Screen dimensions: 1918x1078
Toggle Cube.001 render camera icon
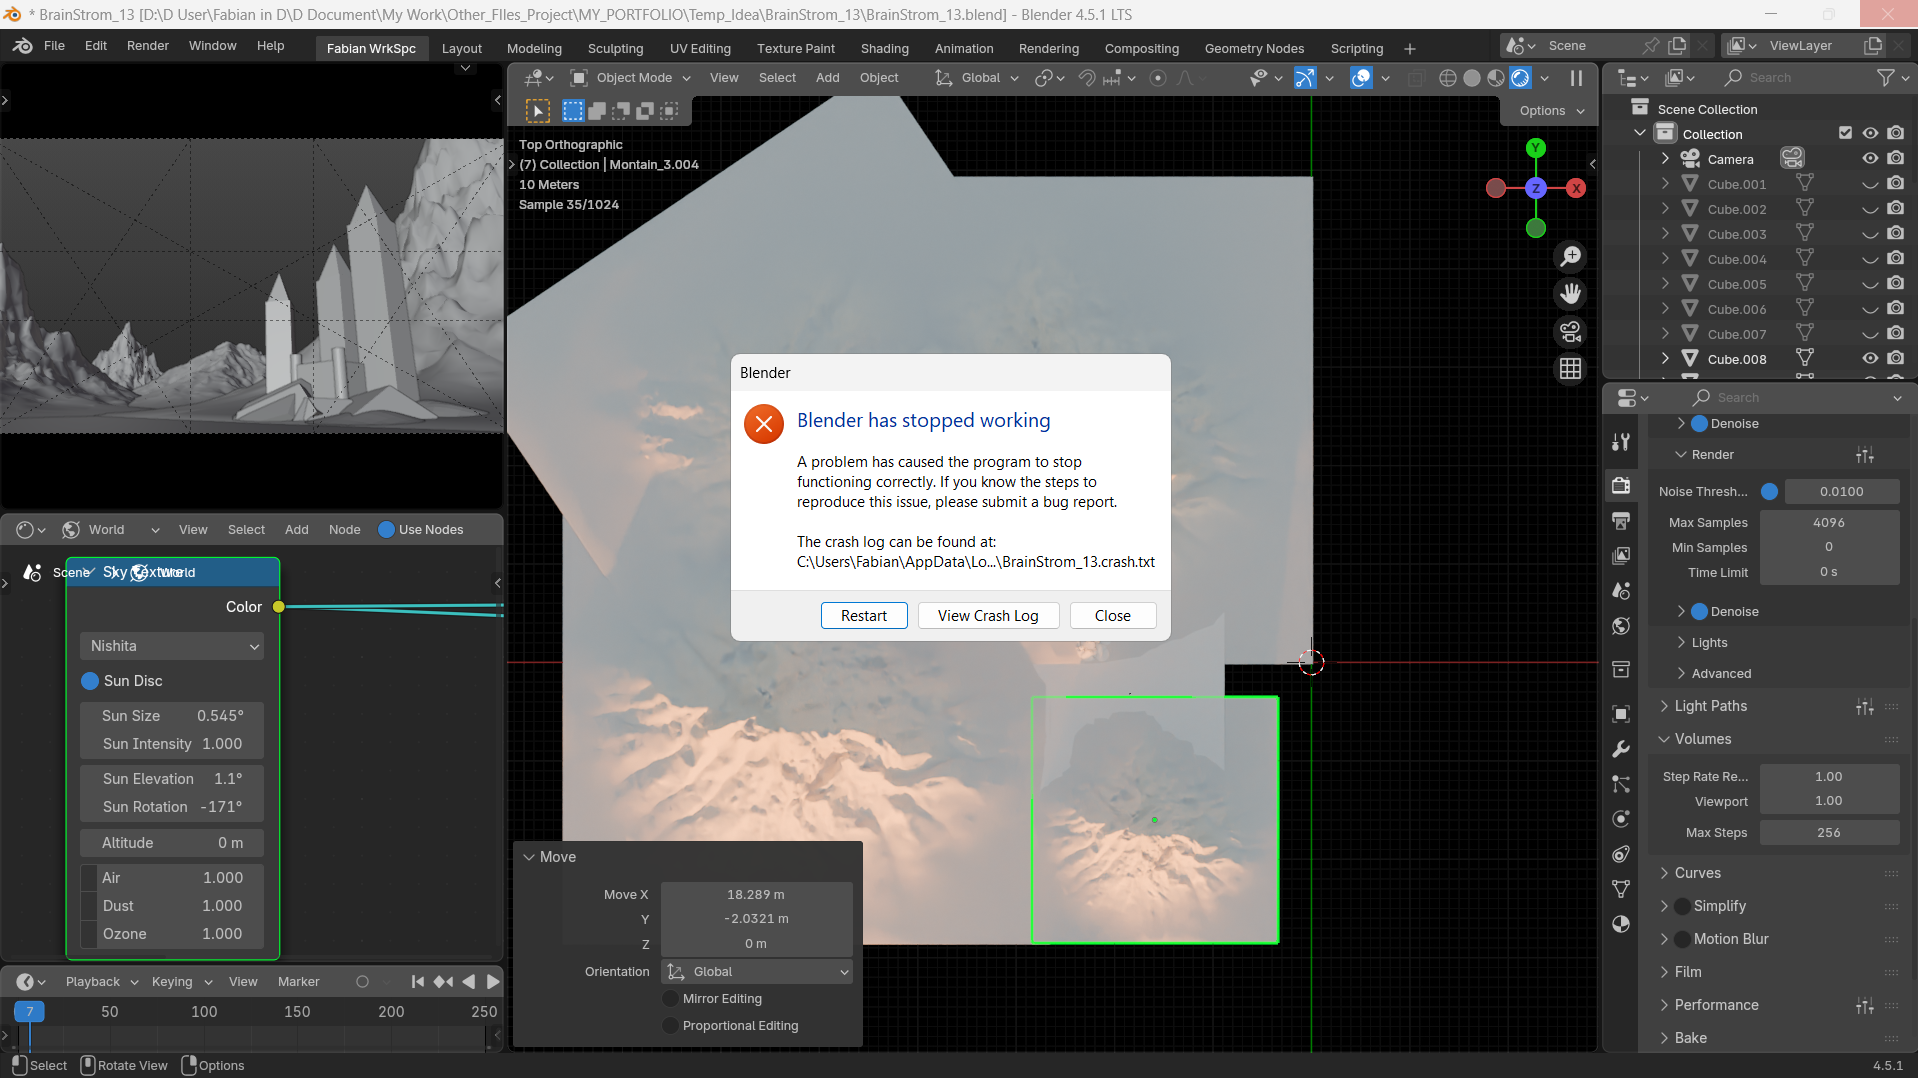click(1895, 183)
